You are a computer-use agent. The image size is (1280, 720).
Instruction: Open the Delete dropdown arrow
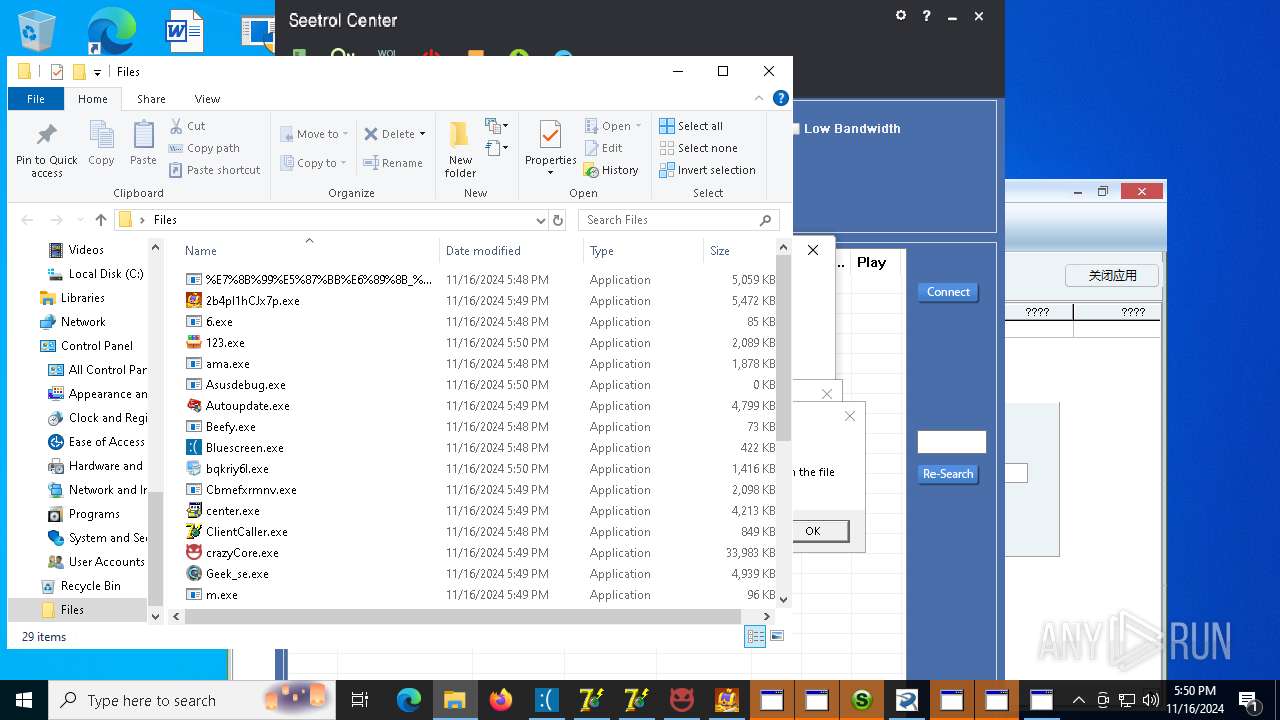coord(423,134)
